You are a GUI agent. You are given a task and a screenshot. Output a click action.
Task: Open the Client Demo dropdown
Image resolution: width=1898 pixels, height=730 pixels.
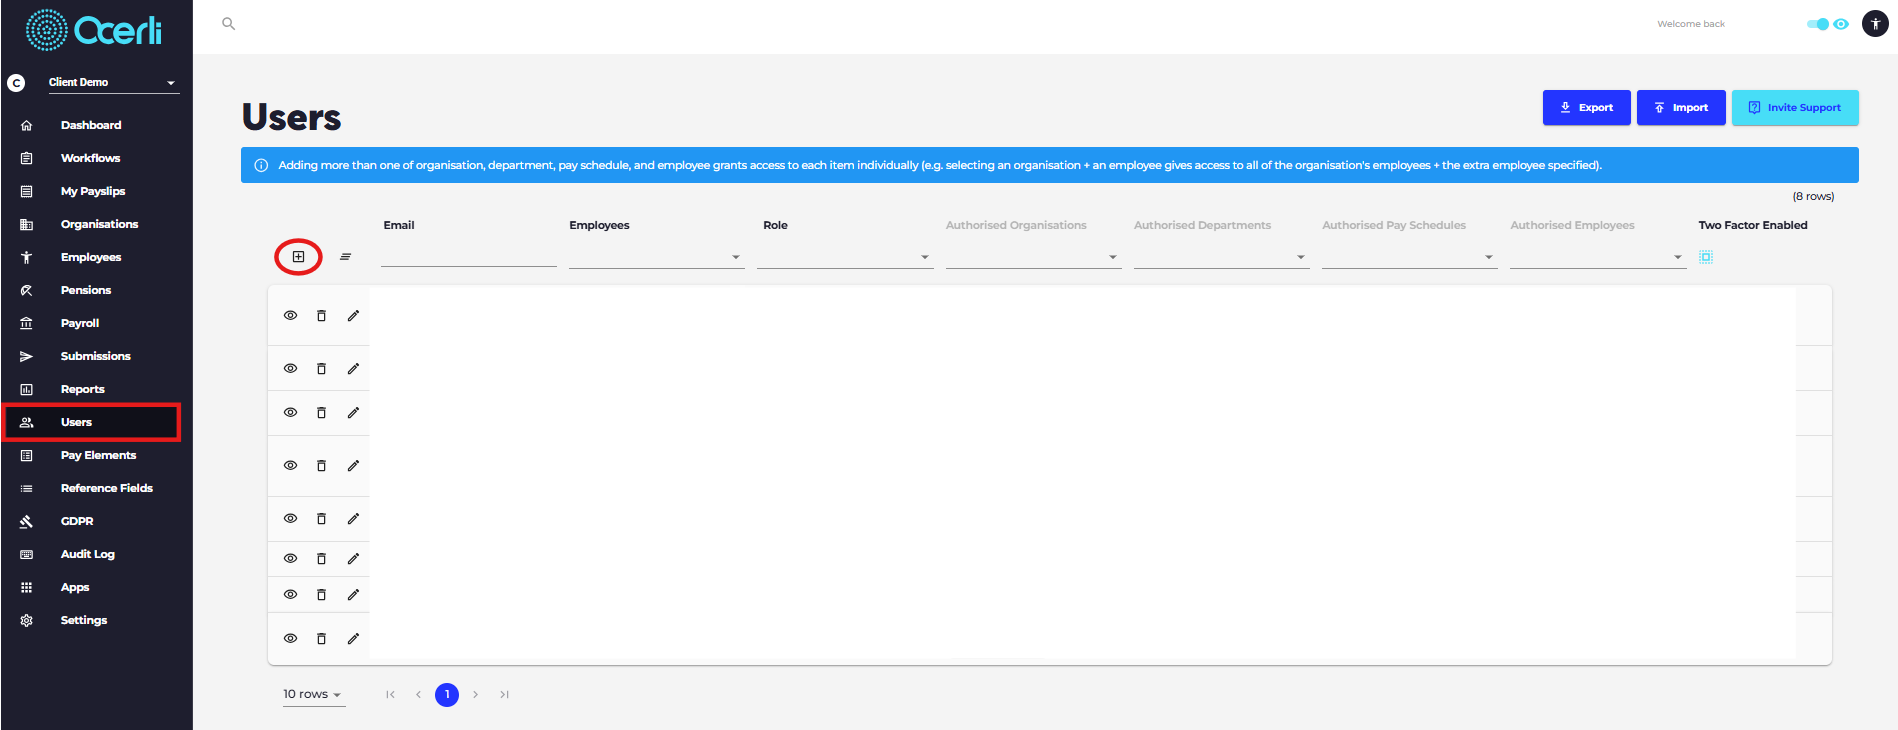click(113, 82)
